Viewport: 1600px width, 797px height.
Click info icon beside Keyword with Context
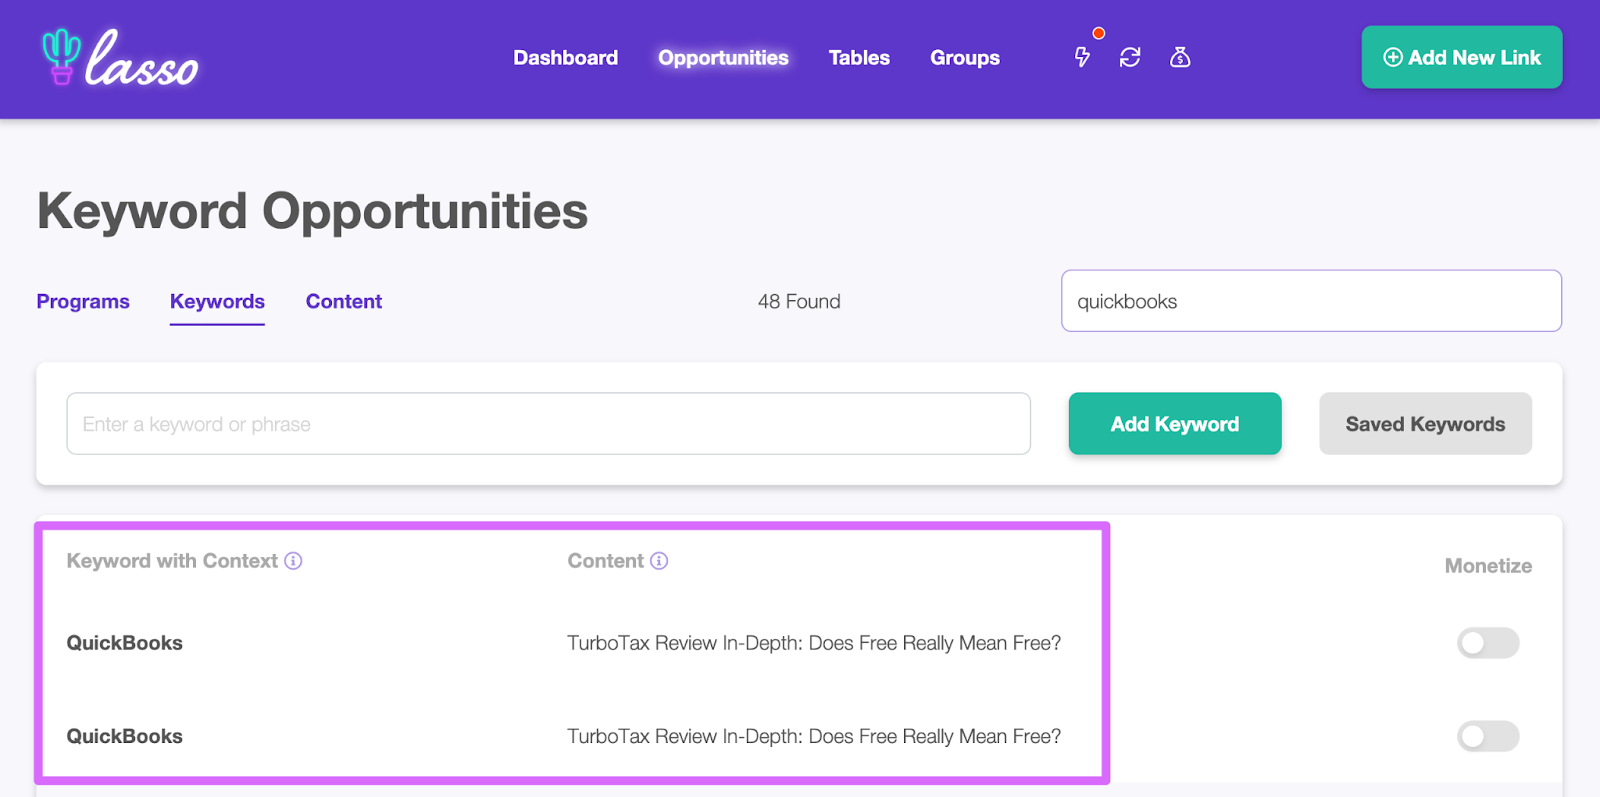[293, 561]
